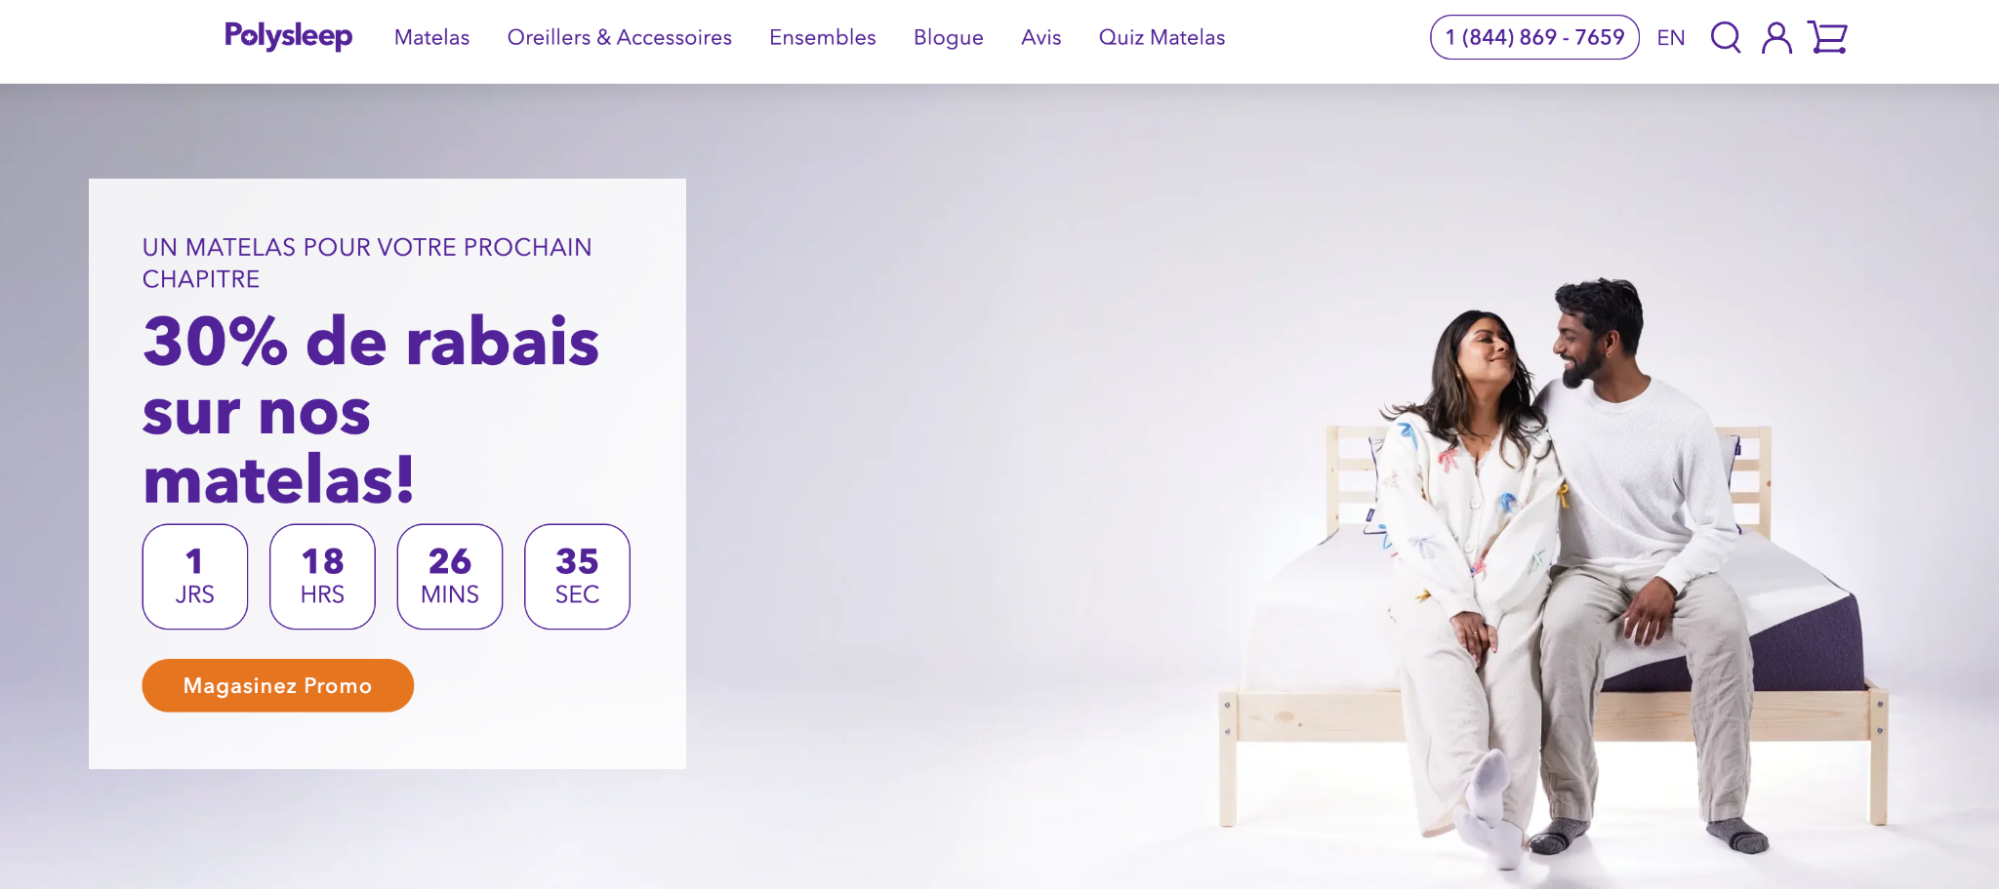Switch language to EN
This screenshot has width=1999, height=890.
(1670, 38)
